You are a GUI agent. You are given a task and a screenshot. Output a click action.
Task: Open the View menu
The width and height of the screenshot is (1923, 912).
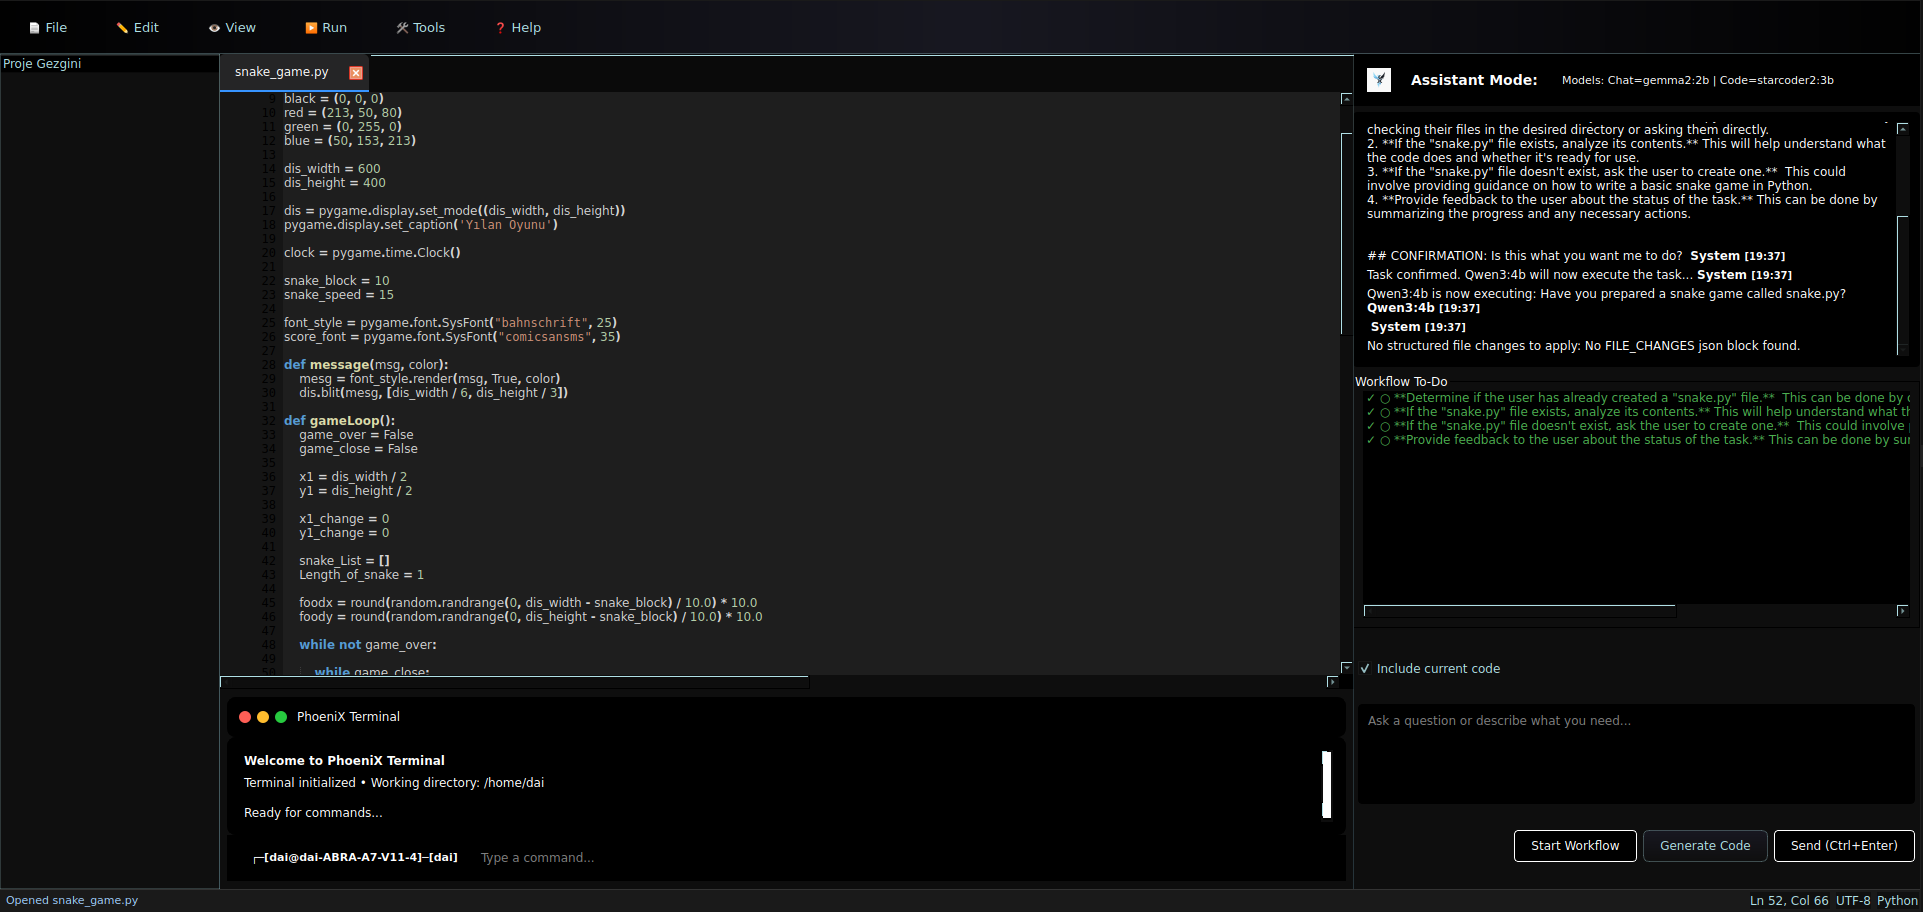[238, 27]
